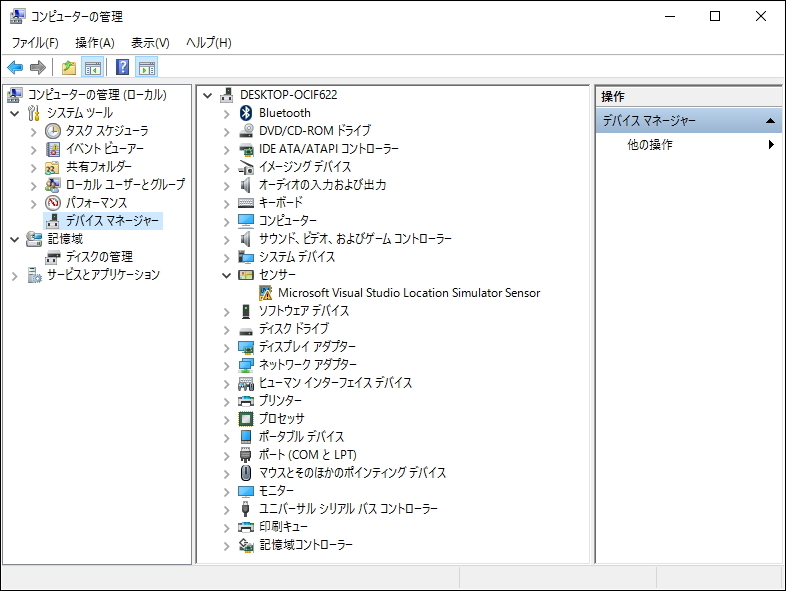Open the ファイル(F) menu
Image resolution: width=786 pixels, height=591 pixels.
(35, 43)
